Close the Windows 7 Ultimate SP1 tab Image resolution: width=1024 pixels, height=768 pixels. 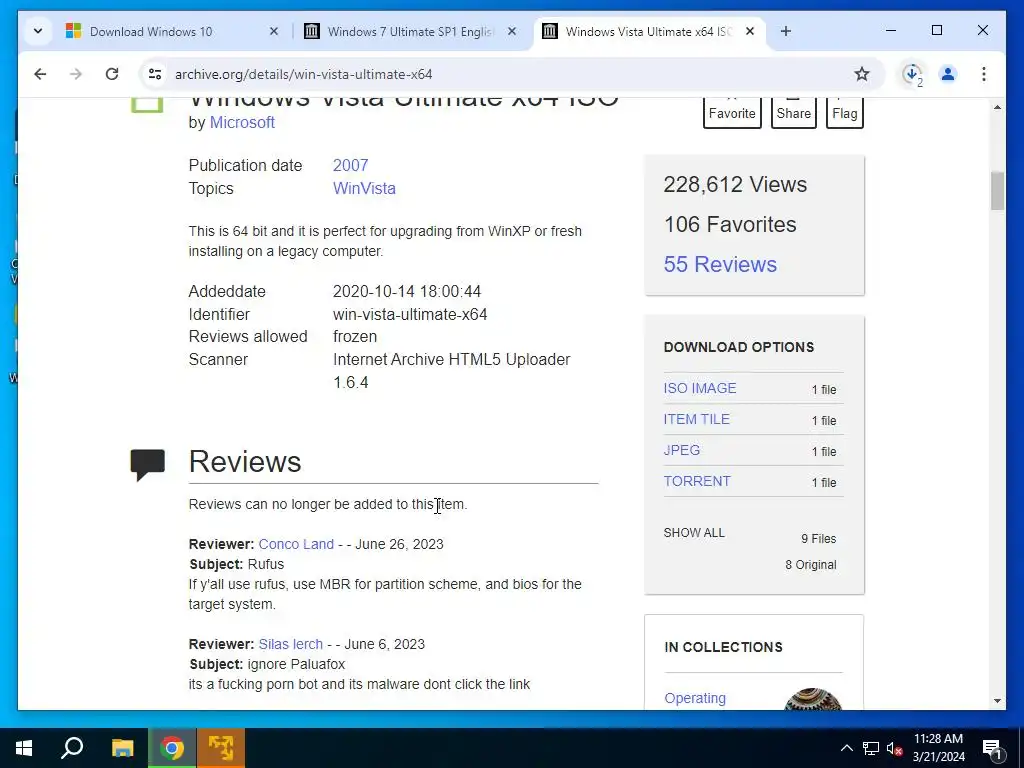512,31
